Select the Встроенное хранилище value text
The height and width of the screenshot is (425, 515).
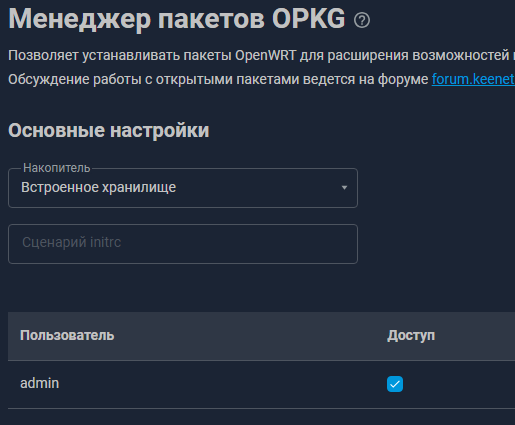point(98,187)
